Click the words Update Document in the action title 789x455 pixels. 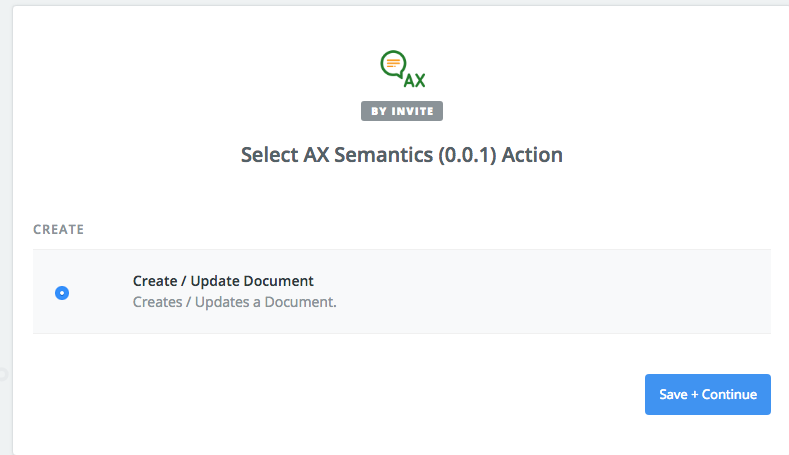[252, 281]
